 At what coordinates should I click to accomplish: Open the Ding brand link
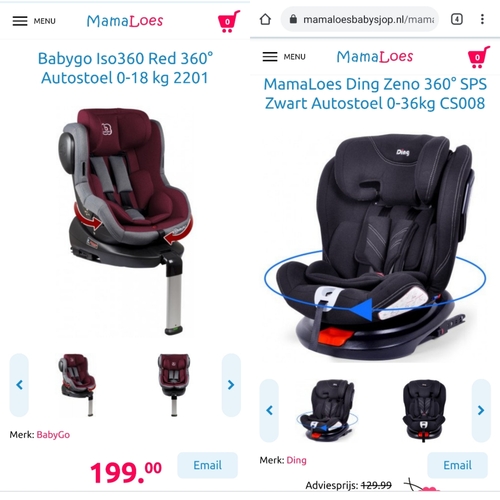click(x=296, y=460)
